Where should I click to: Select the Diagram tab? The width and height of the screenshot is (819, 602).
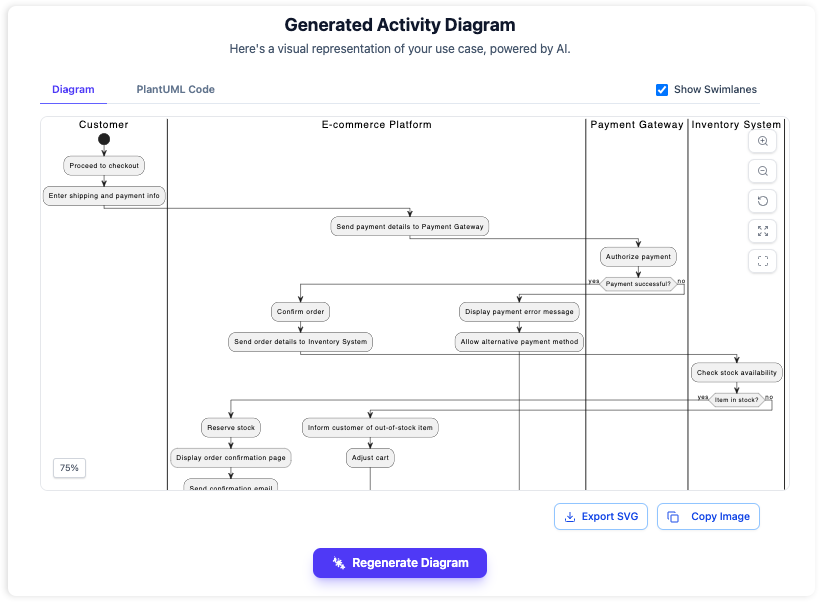73,89
